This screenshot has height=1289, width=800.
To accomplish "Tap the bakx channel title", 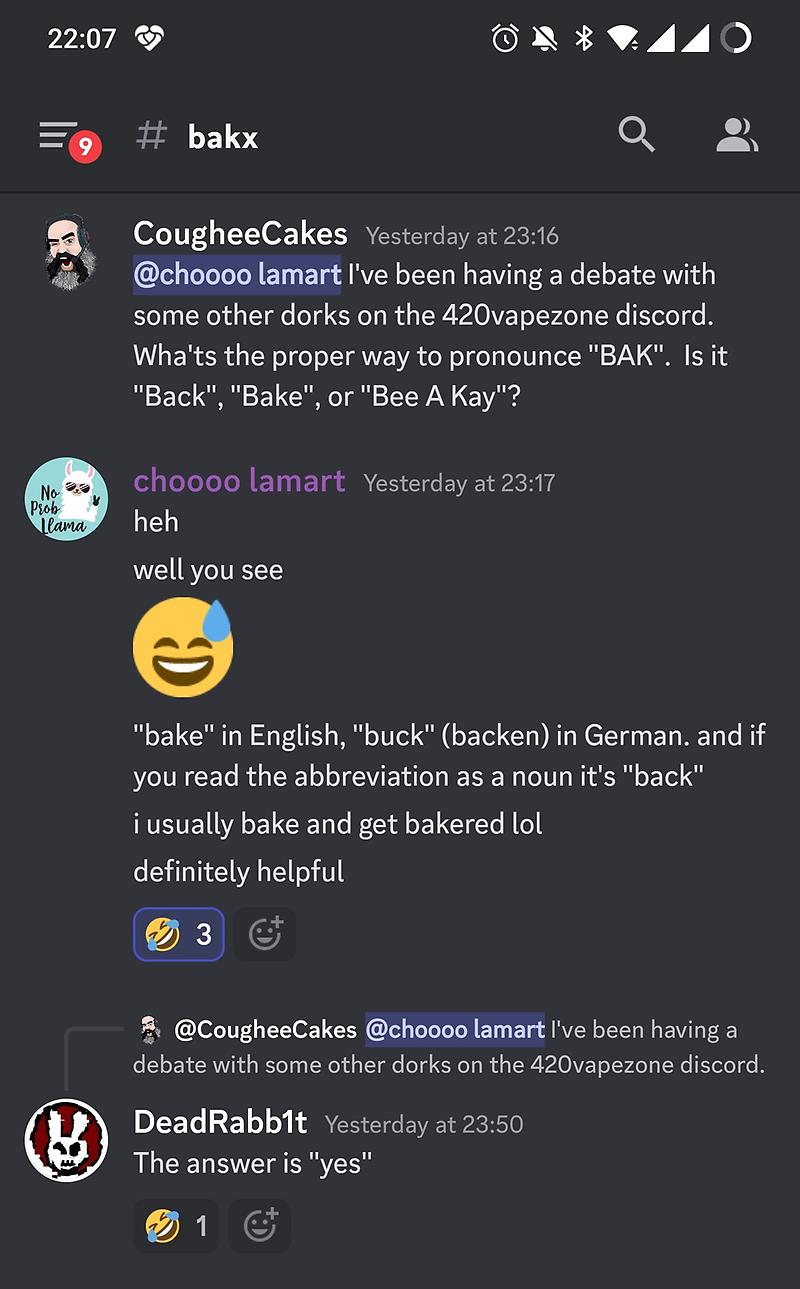I will pos(222,137).
